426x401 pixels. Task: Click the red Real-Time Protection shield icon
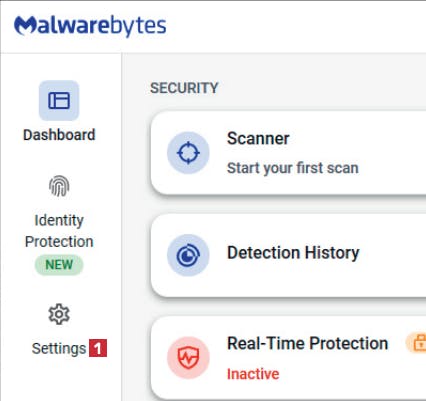(x=188, y=358)
